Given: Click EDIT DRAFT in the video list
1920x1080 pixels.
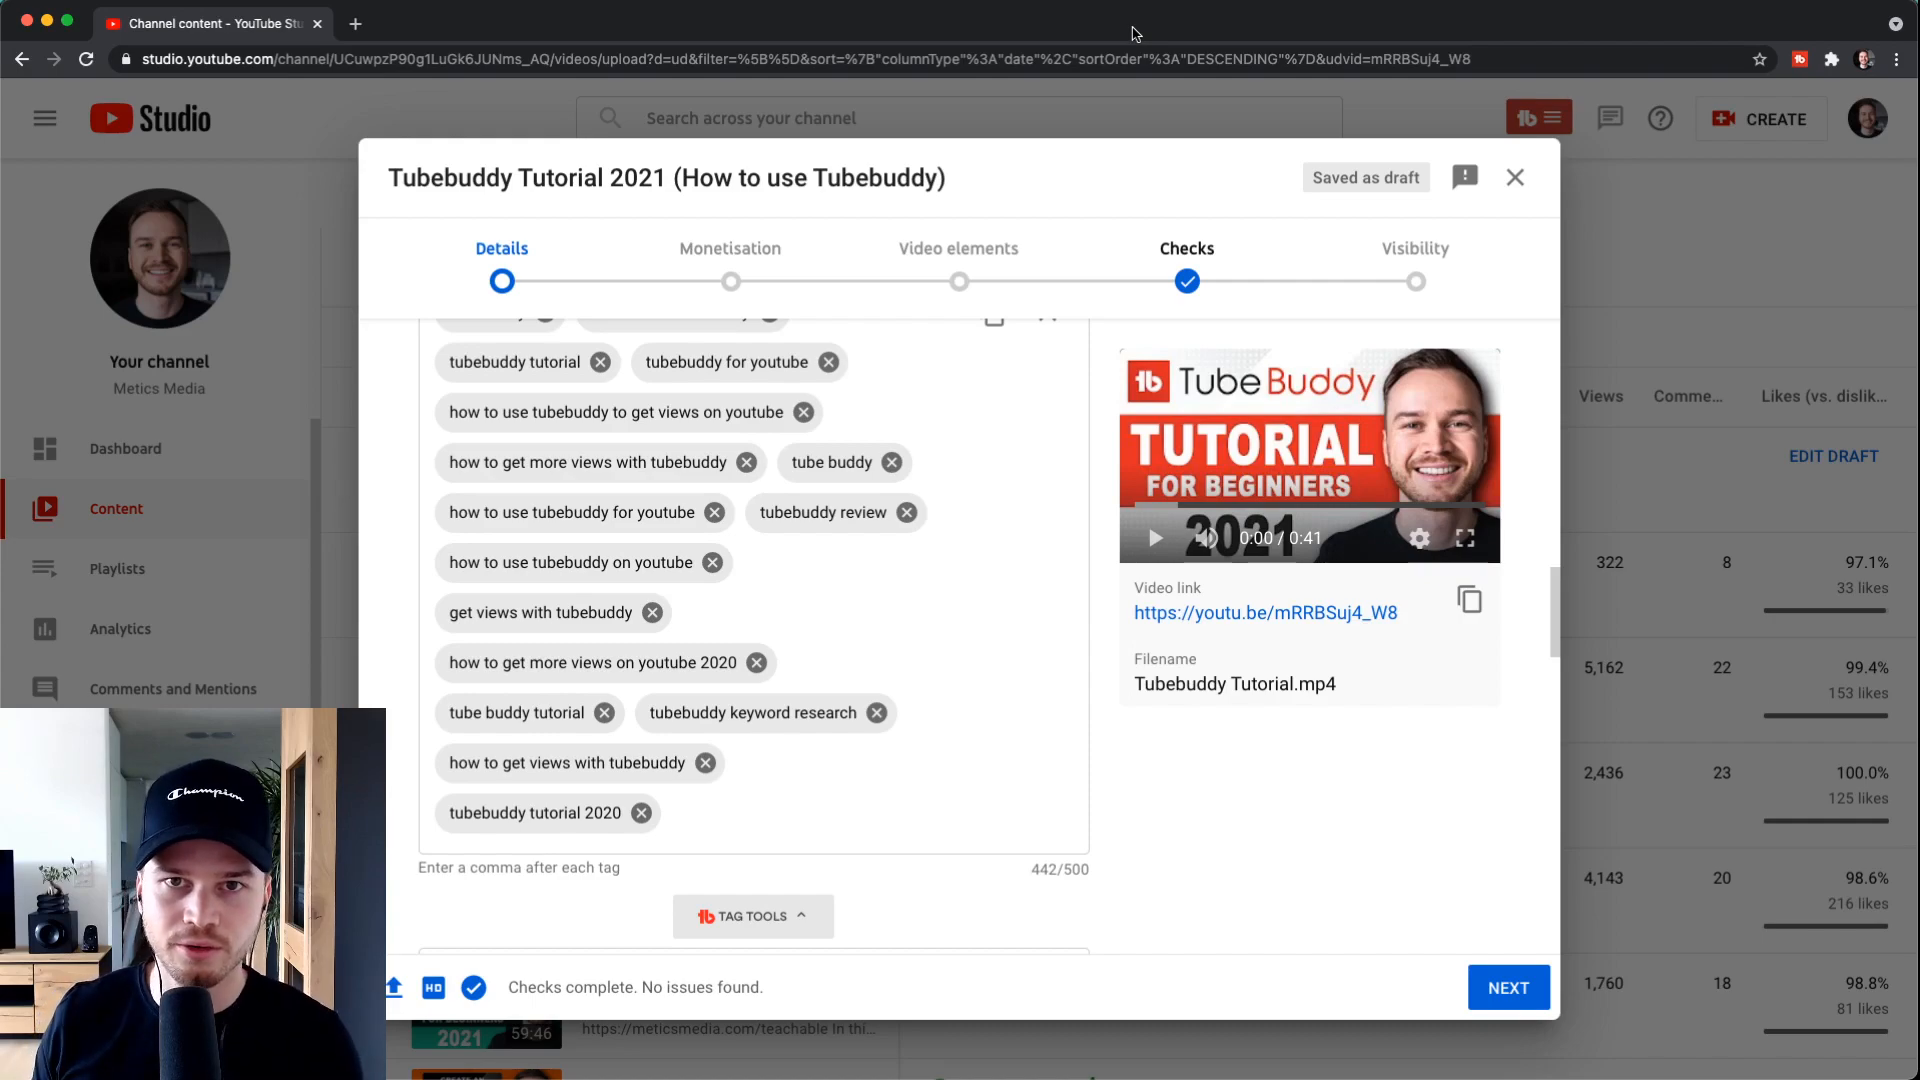Looking at the screenshot, I should click(x=1833, y=456).
